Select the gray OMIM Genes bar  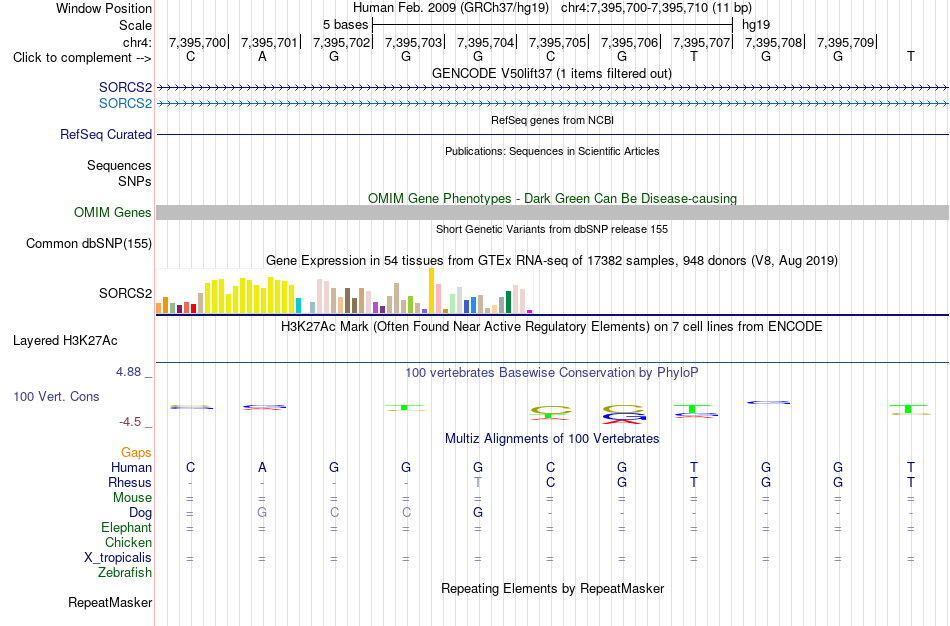[x=553, y=212]
